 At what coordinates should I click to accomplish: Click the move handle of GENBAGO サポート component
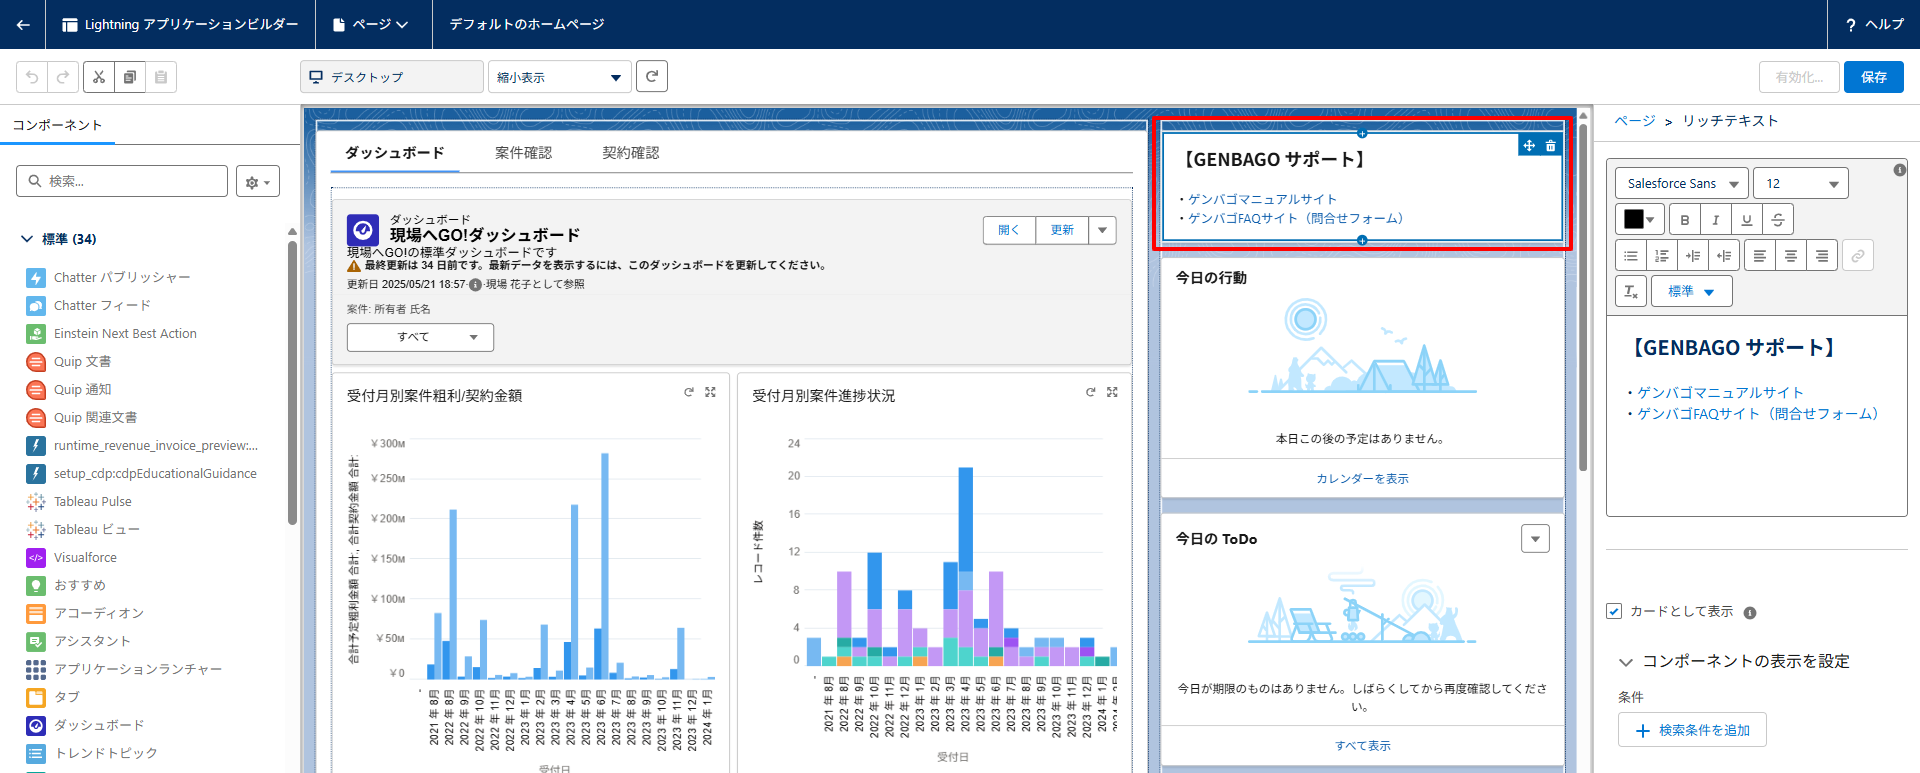click(x=1529, y=146)
